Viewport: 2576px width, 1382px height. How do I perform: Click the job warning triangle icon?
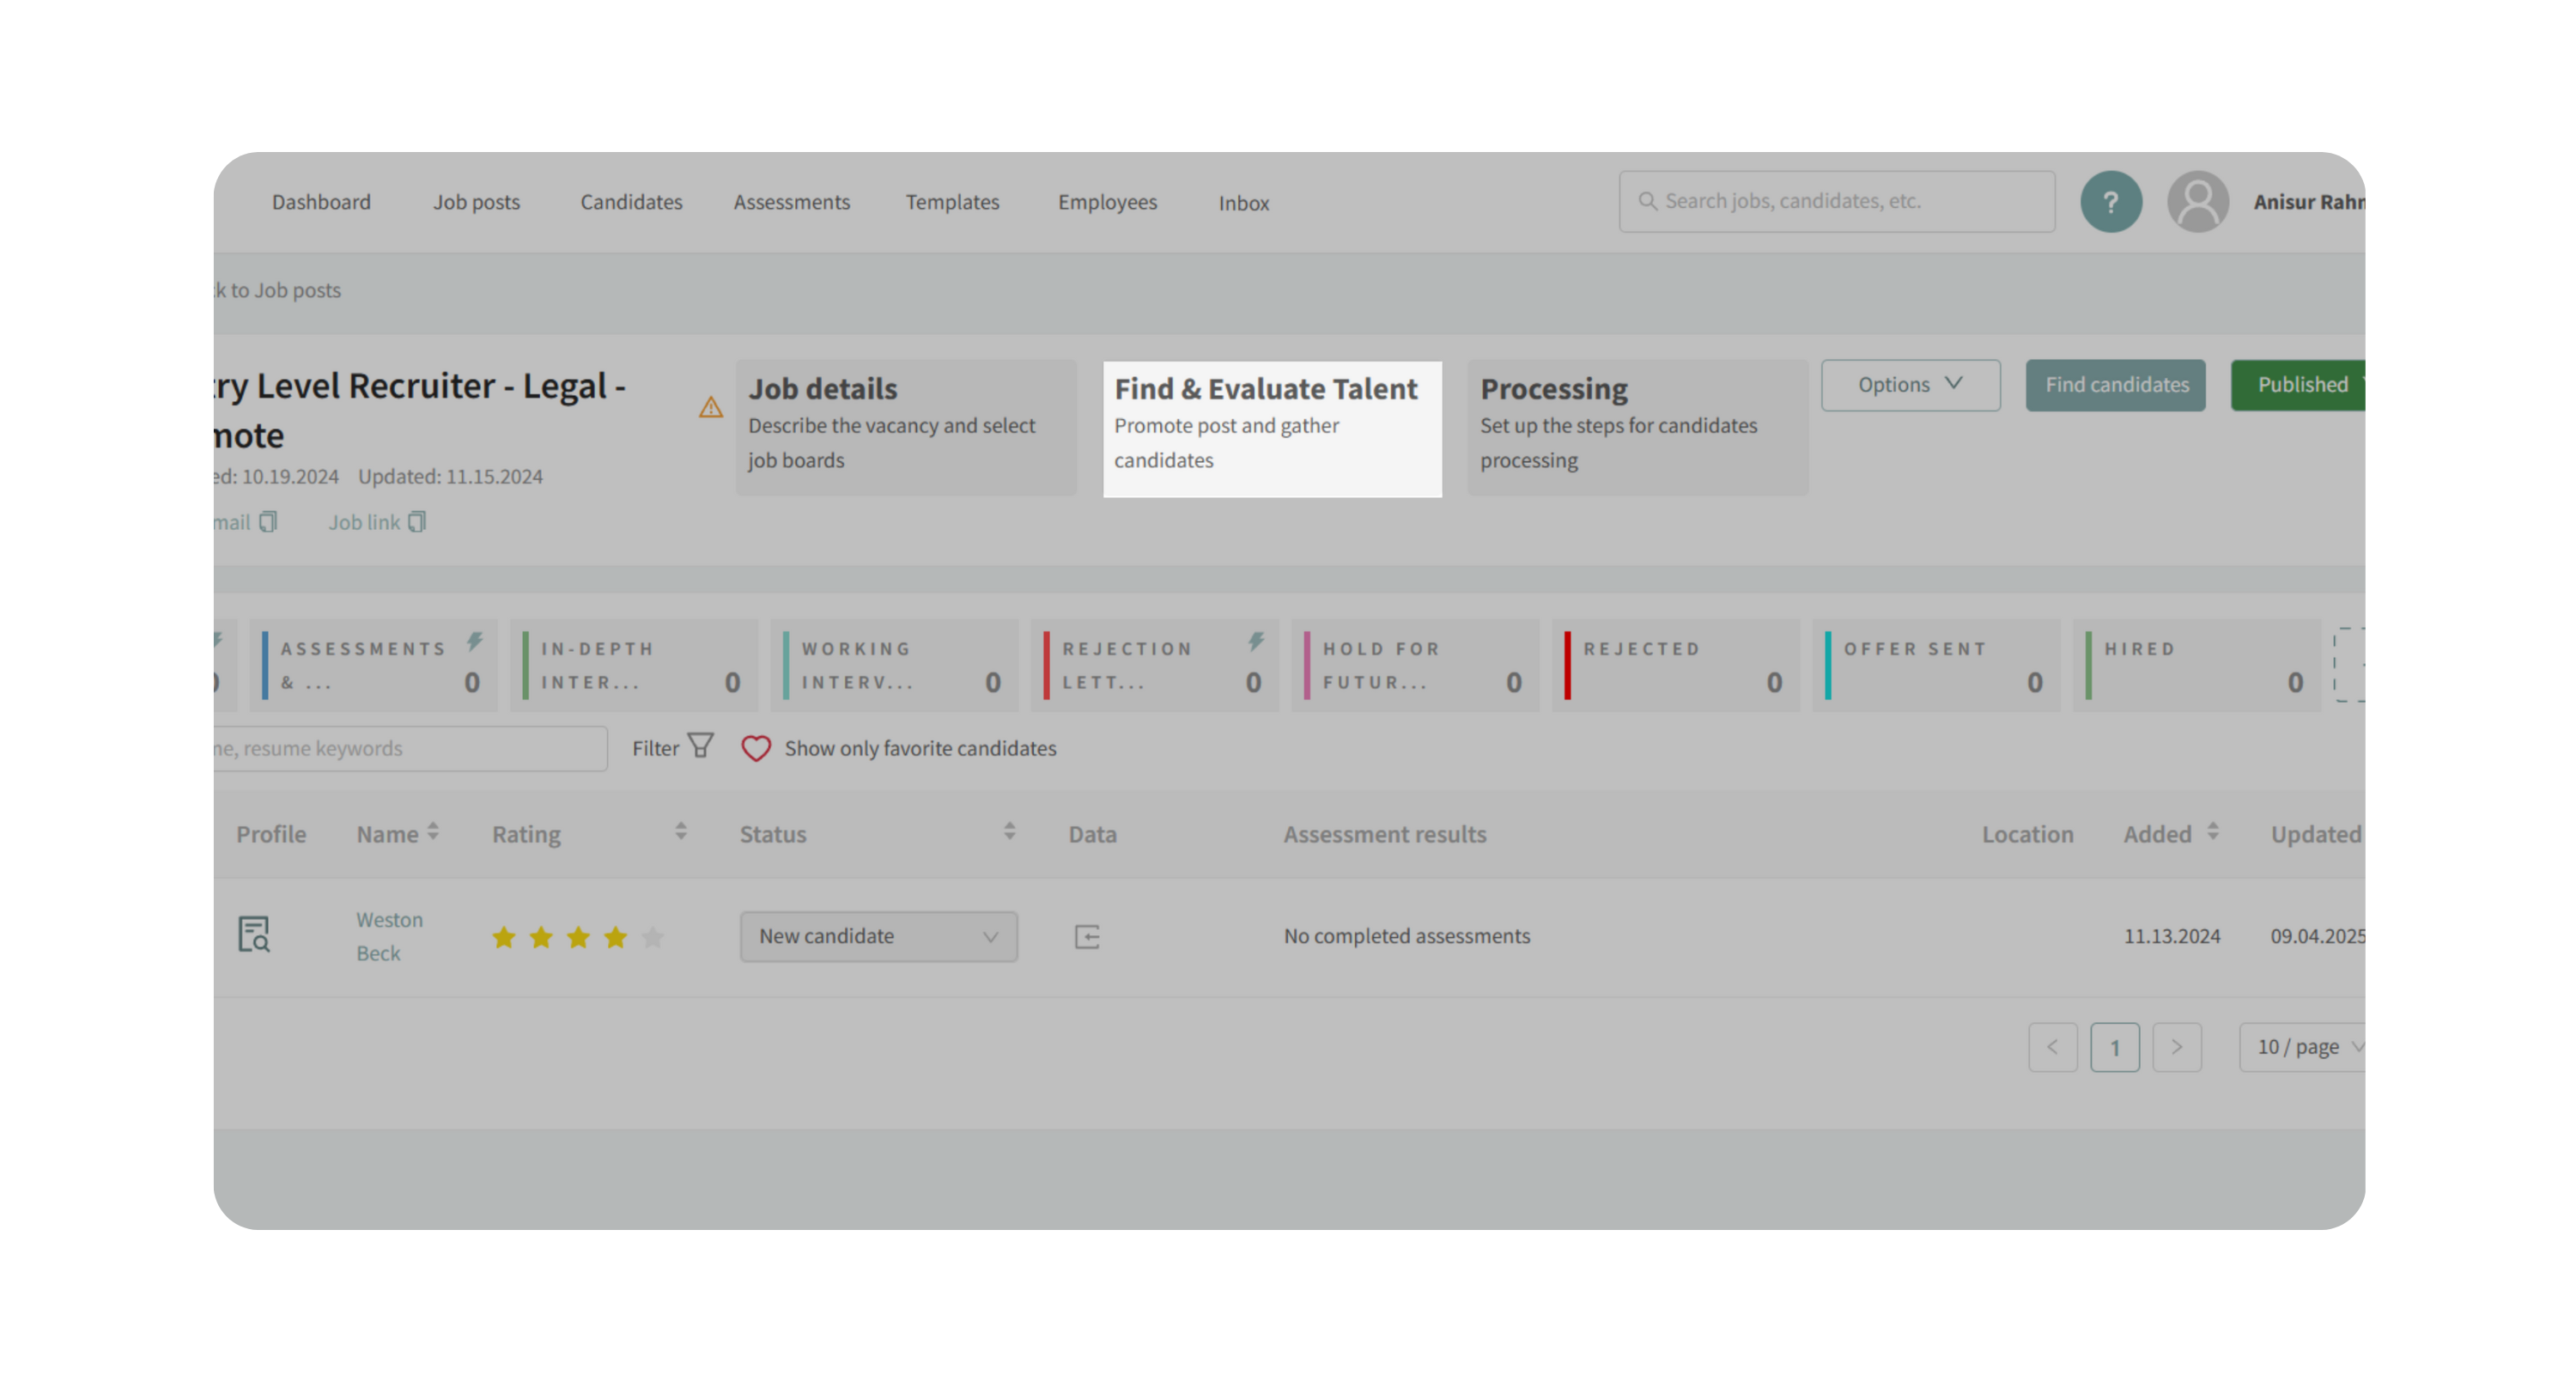pos(711,408)
